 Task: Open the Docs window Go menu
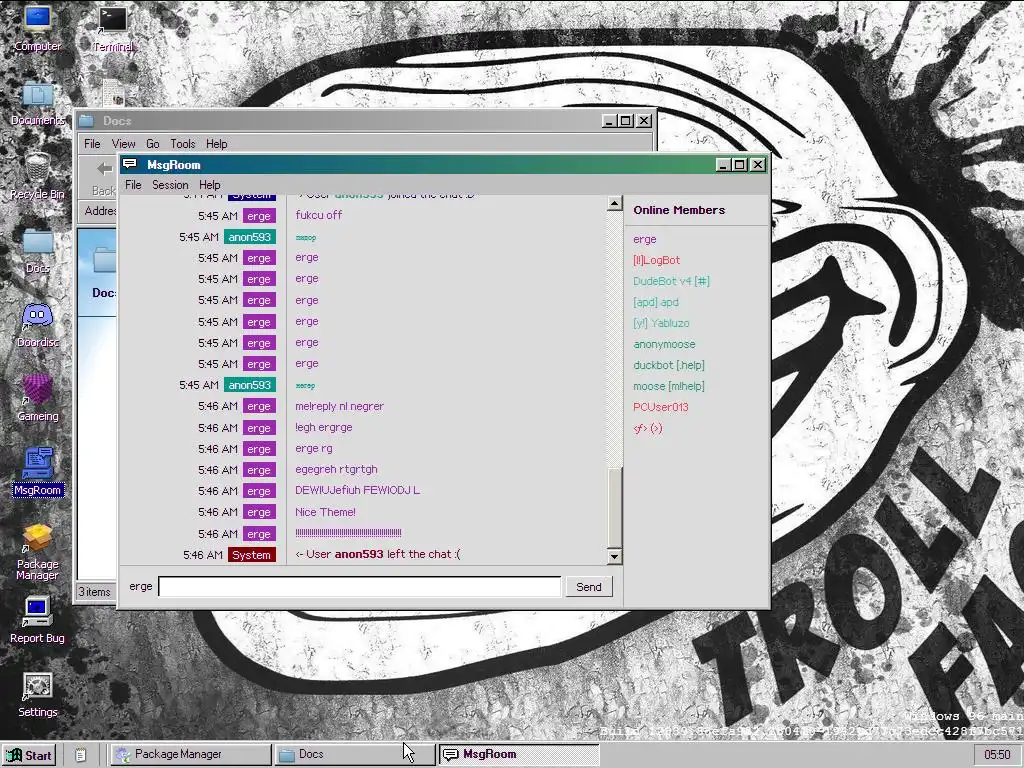pos(153,144)
